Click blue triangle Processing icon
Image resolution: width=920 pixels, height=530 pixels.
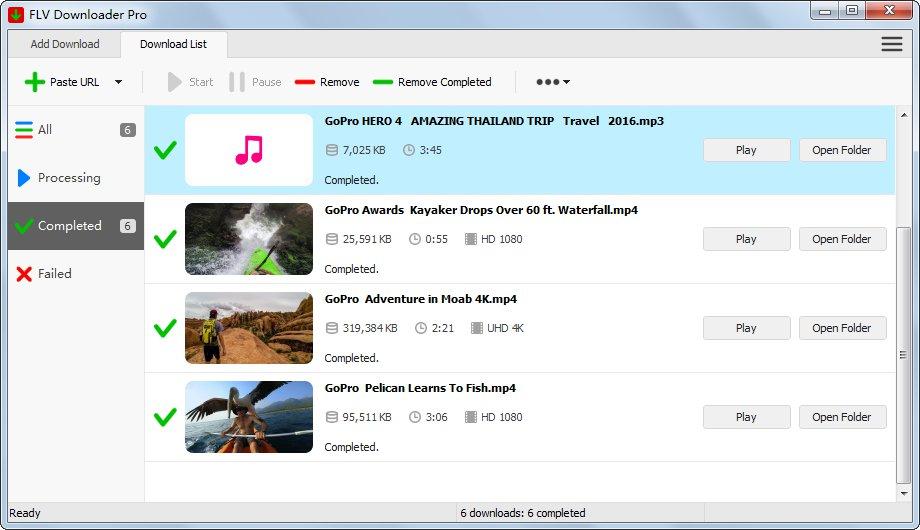coord(23,178)
